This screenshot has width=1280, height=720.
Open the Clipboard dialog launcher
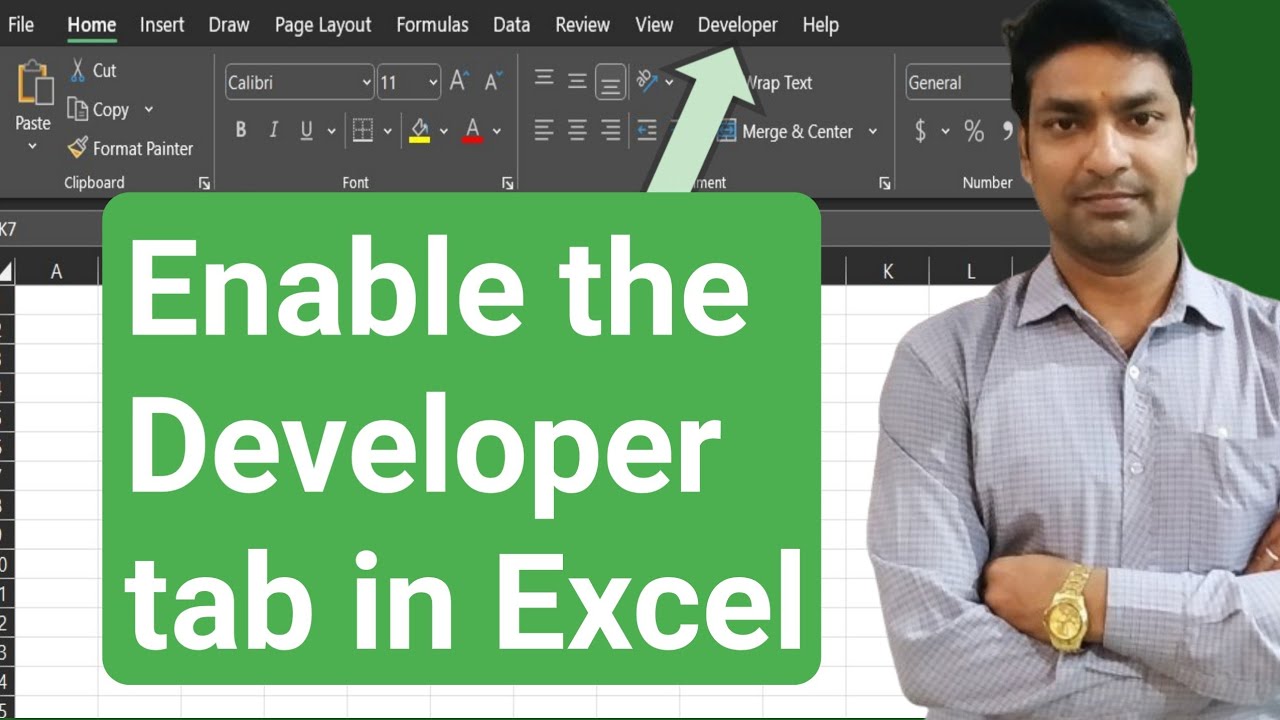pos(204,183)
